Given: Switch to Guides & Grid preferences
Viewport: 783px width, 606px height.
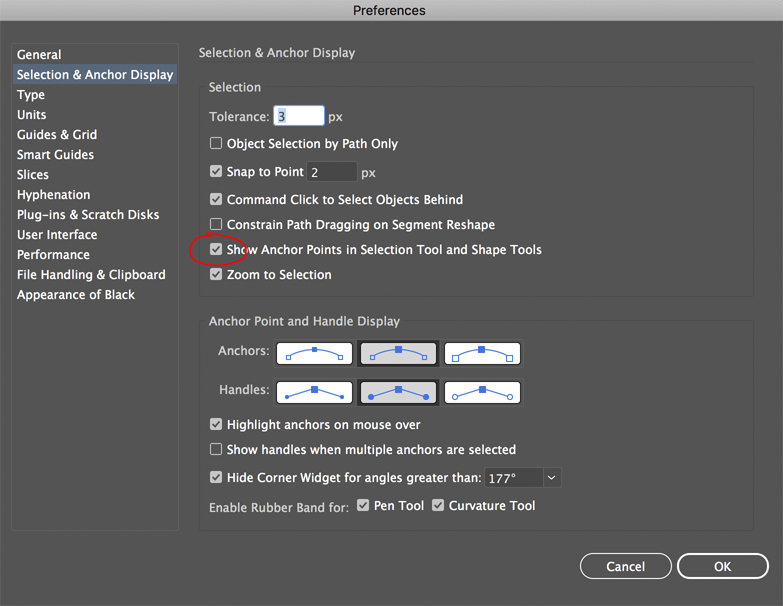Looking at the screenshot, I should point(57,135).
